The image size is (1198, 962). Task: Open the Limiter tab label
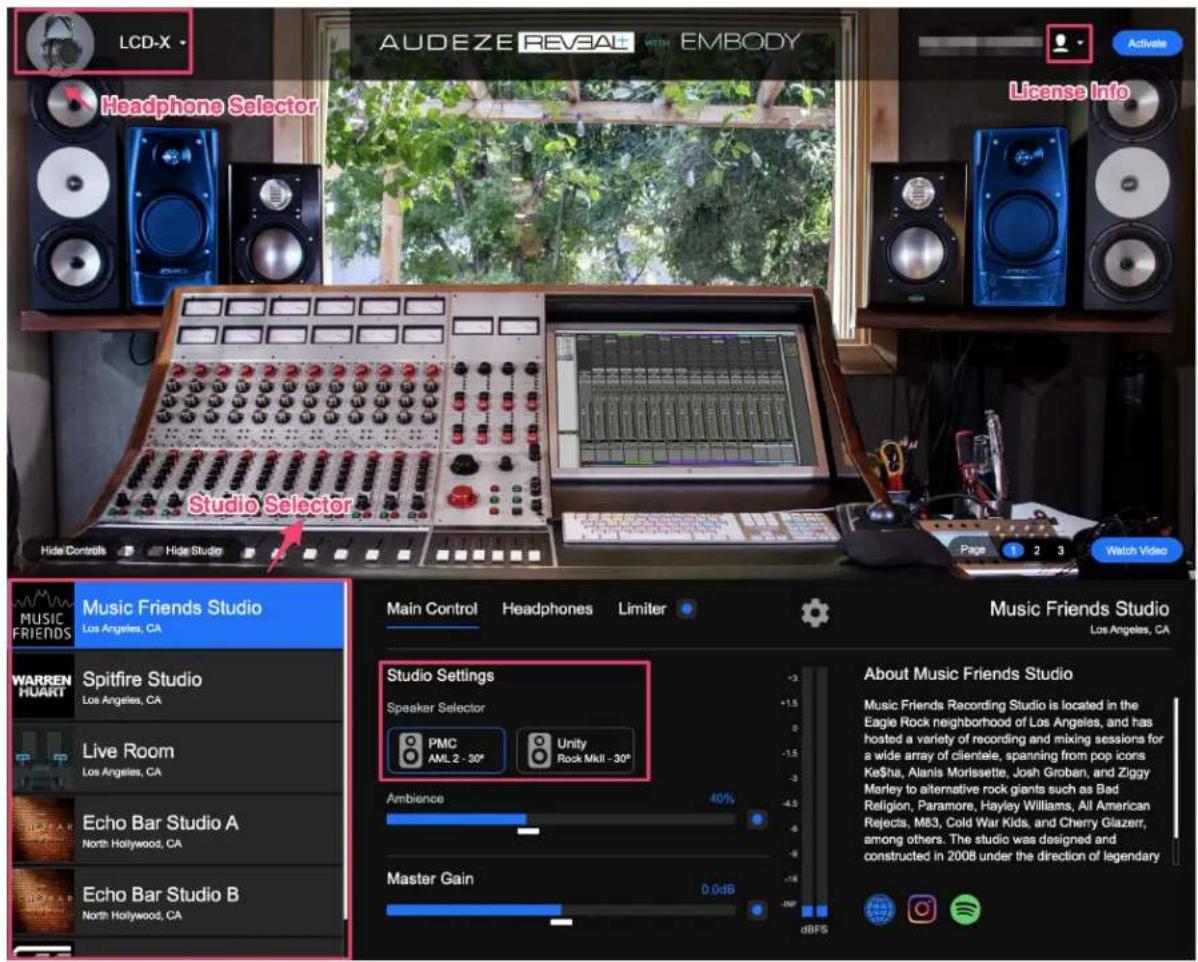tap(642, 609)
